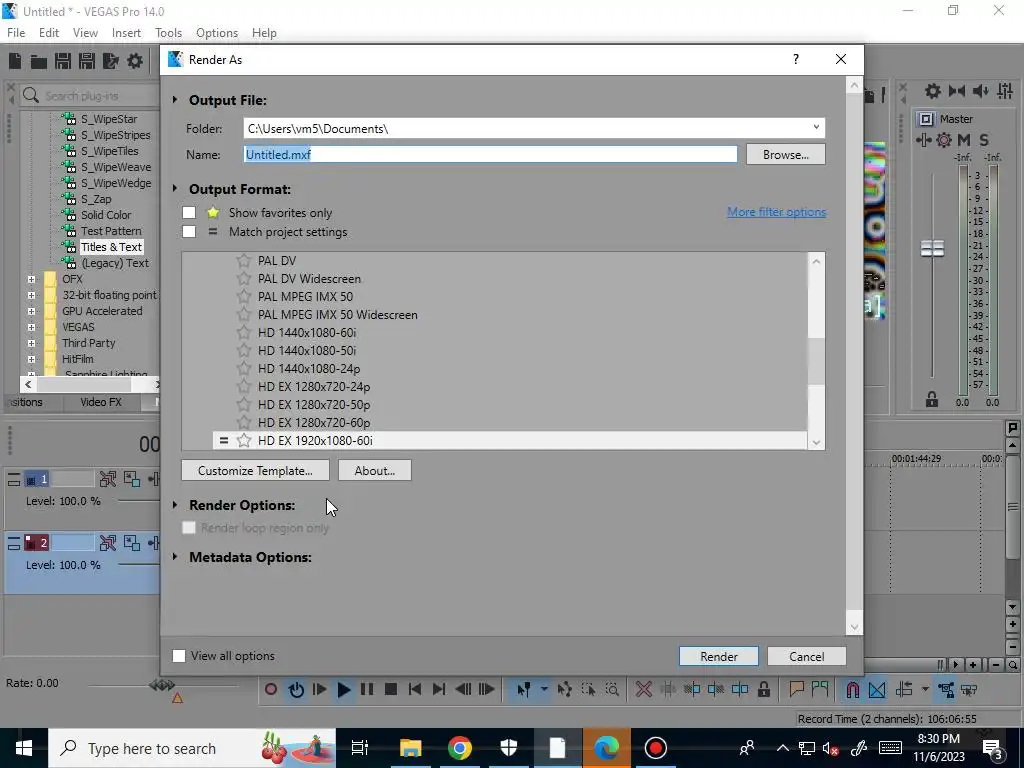The height and width of the screenshot is (768, 1024).
Task: Click the Save icon in VEGAS toolbar
Action: tap(63, 61)
